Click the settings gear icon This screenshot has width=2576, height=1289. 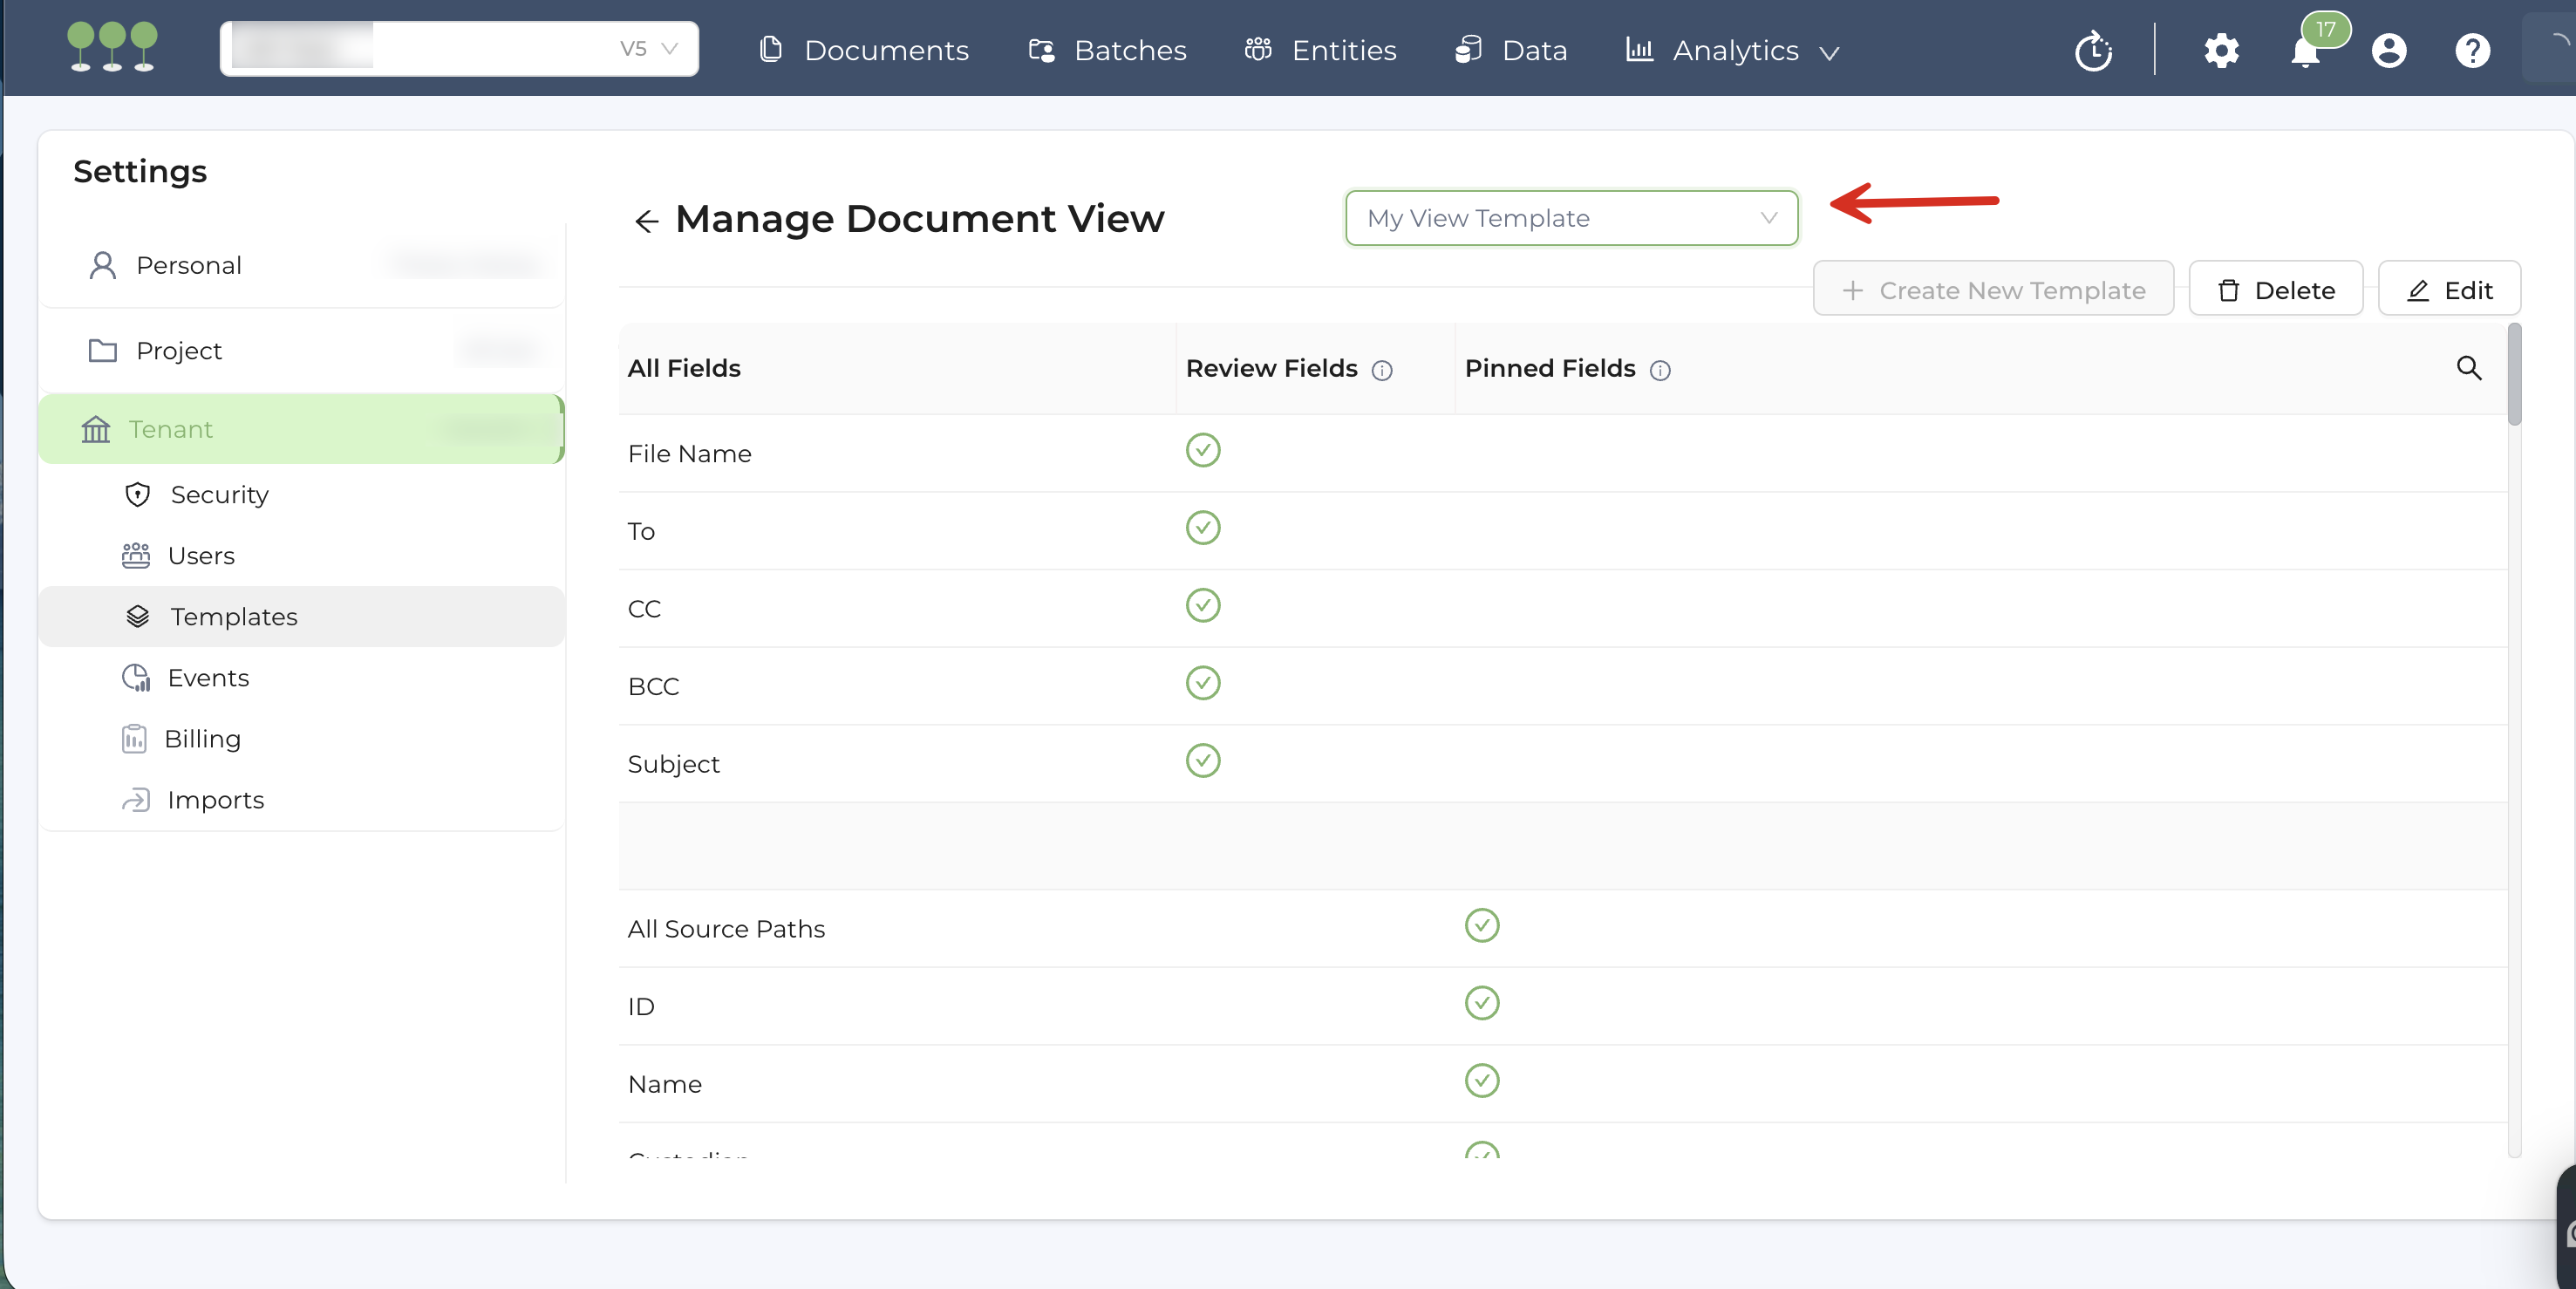tap(2220, 50)
